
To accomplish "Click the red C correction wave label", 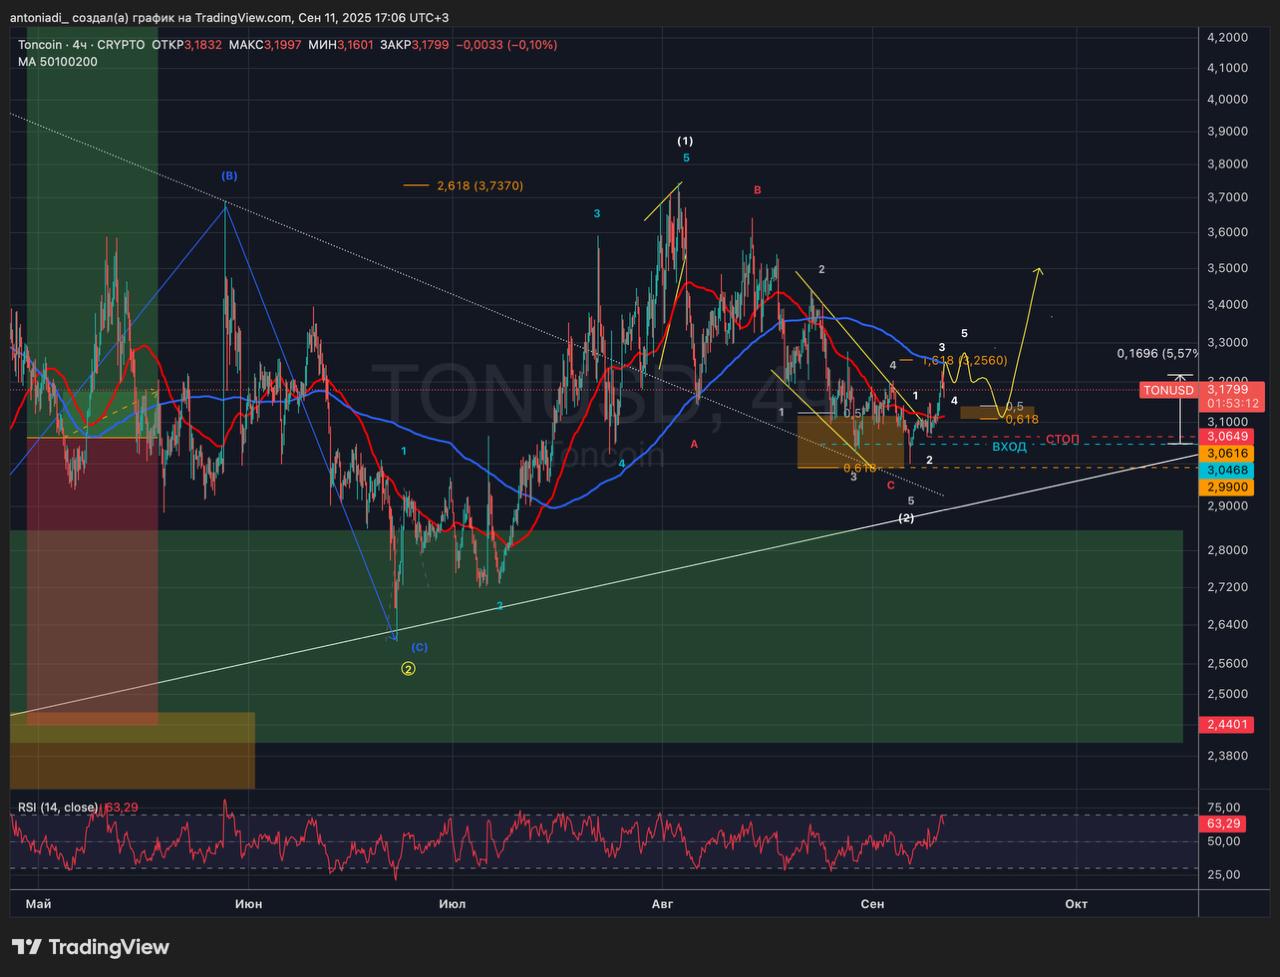I will (890, 485).
